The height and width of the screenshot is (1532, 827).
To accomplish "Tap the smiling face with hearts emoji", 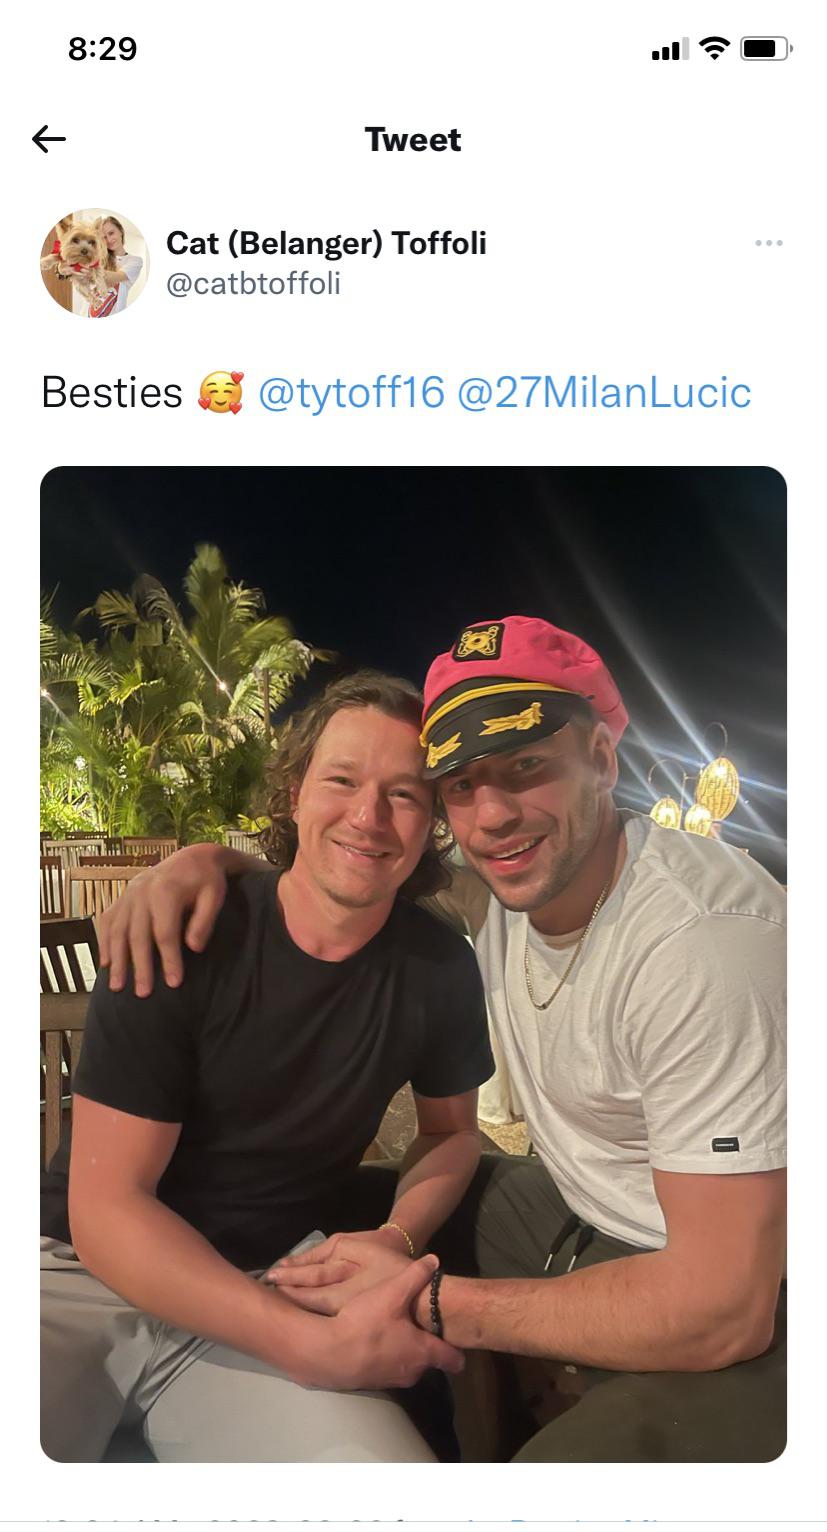I will pos(220,392).
